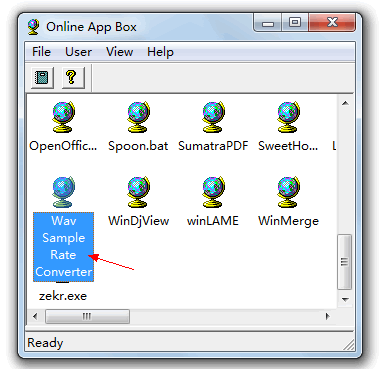384x369 pixels.
Task: Select the winLAME globe icon
Action: pos(213,192)
